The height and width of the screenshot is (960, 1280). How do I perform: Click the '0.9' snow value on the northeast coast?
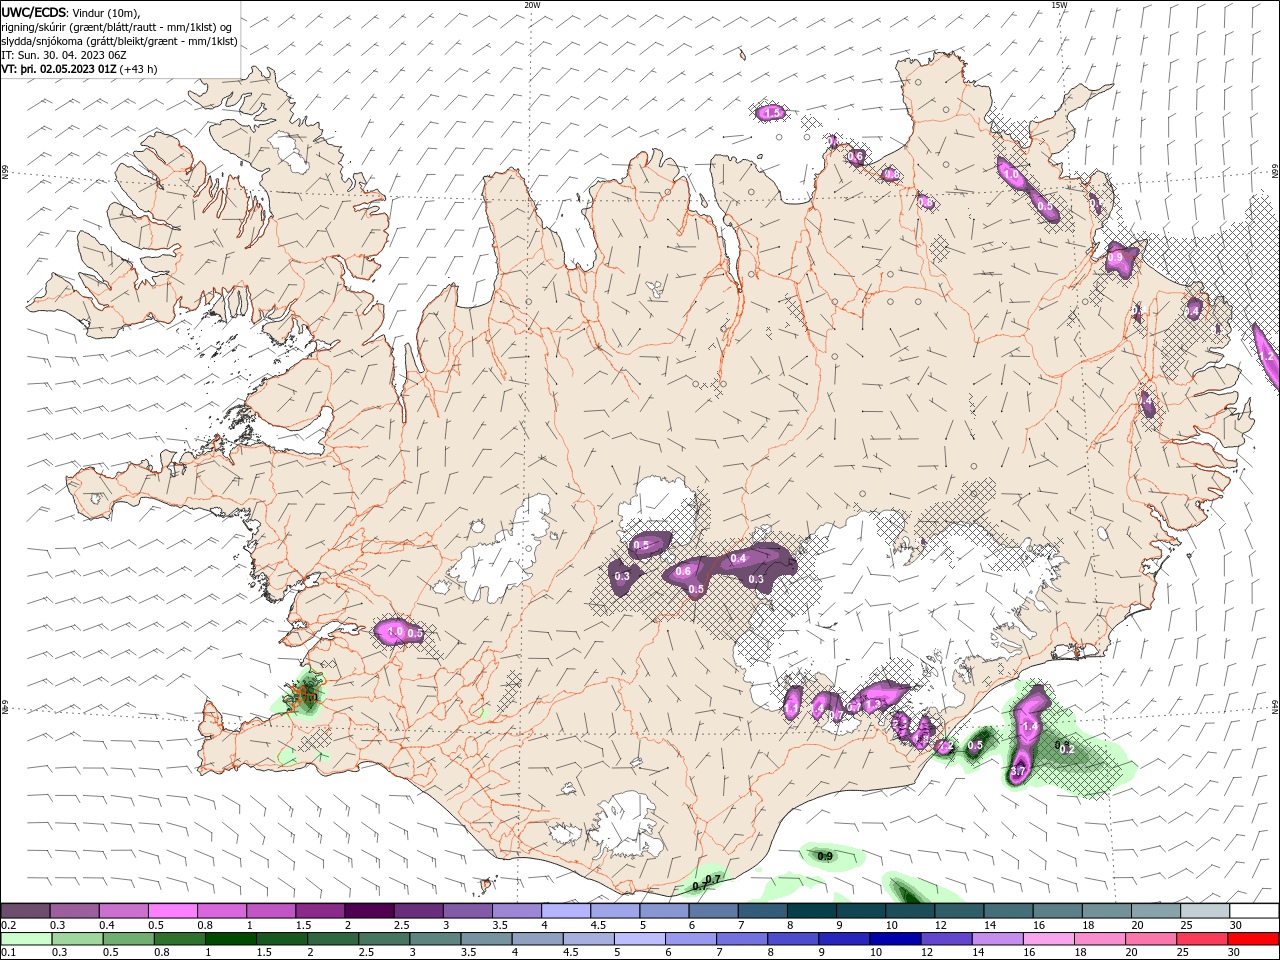click(x=1116, y=257)
